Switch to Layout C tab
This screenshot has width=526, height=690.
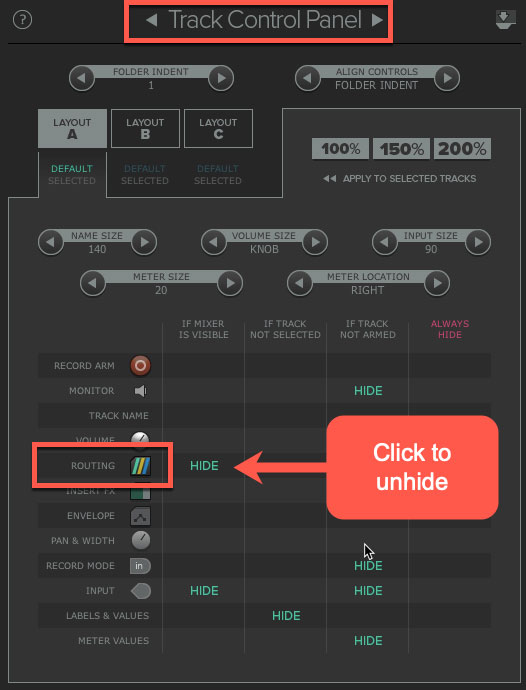(x=218, y=128)
